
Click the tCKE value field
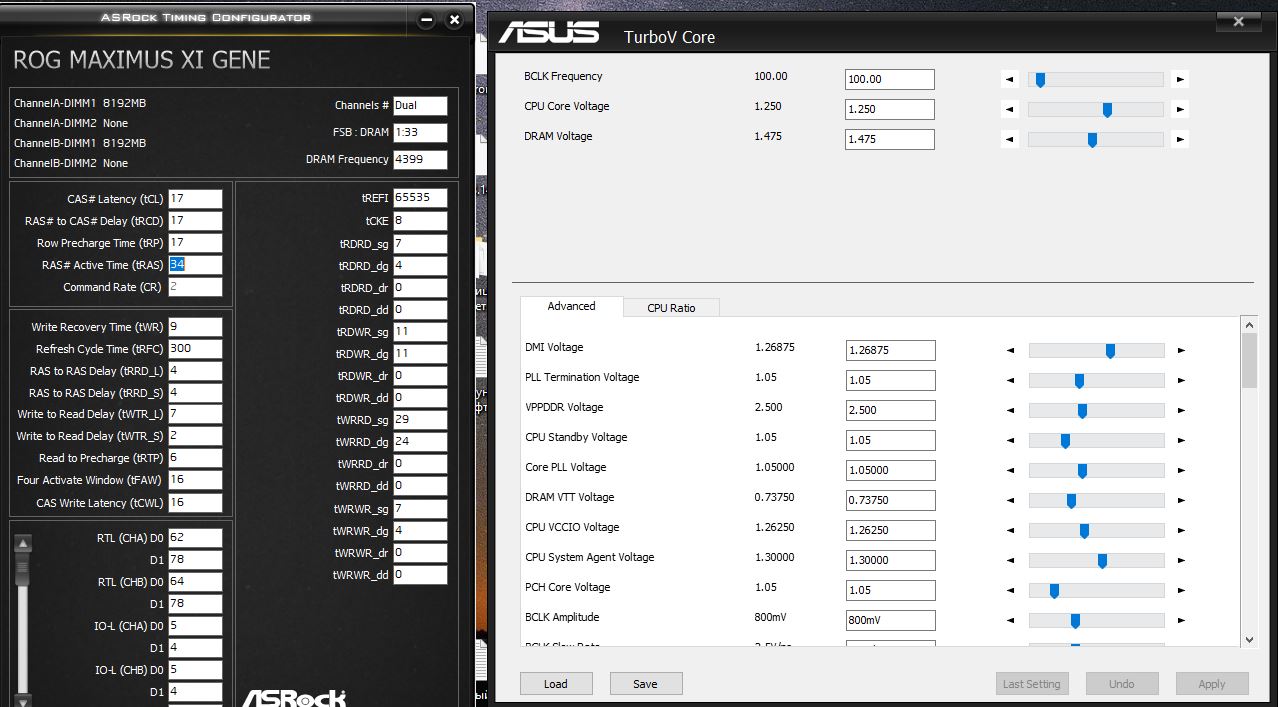pyautogui.click(x=420, y=221)
